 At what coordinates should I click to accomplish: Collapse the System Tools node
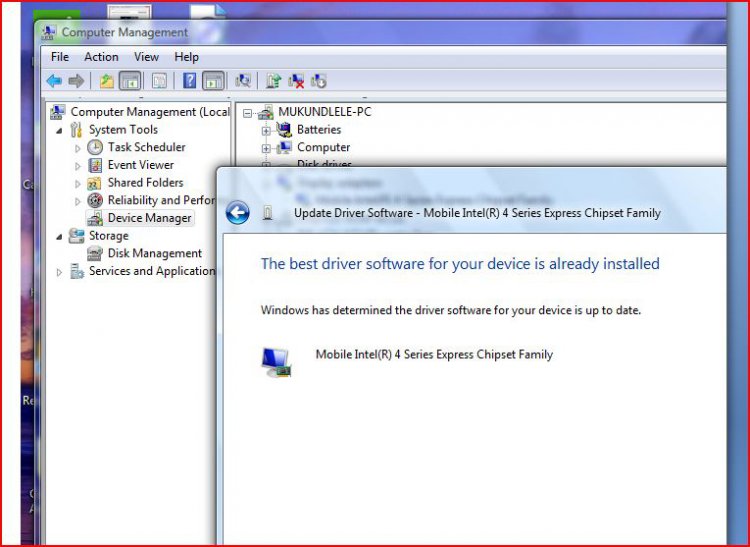pos(59,130)
